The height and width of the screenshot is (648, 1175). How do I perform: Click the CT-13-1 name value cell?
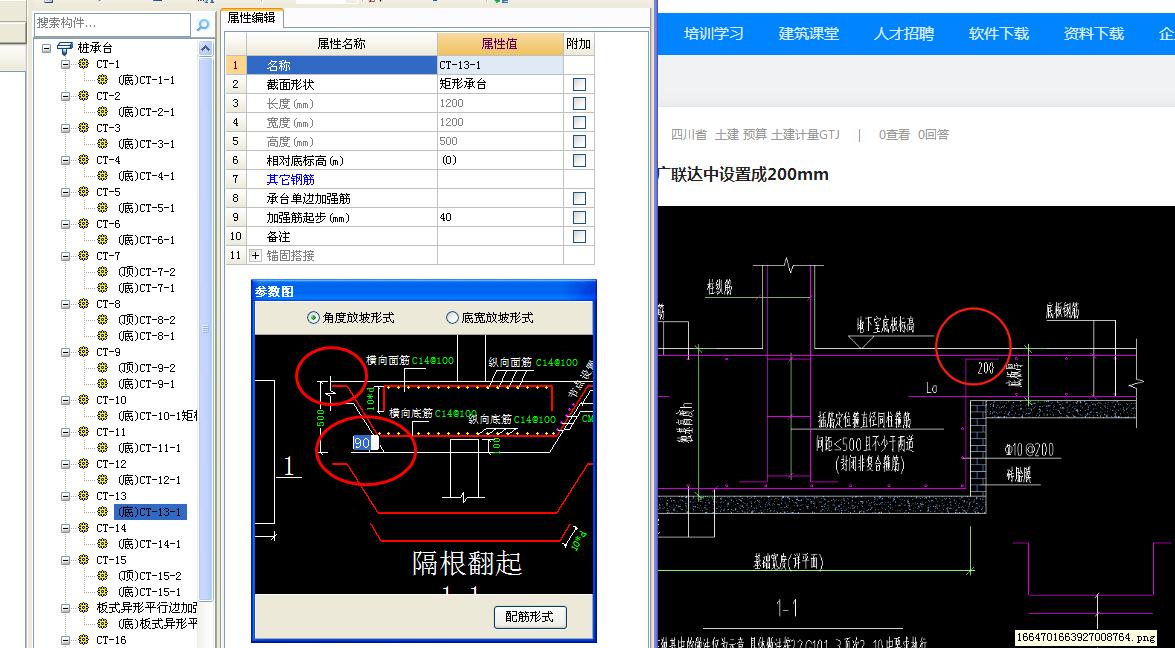[500, 65]
